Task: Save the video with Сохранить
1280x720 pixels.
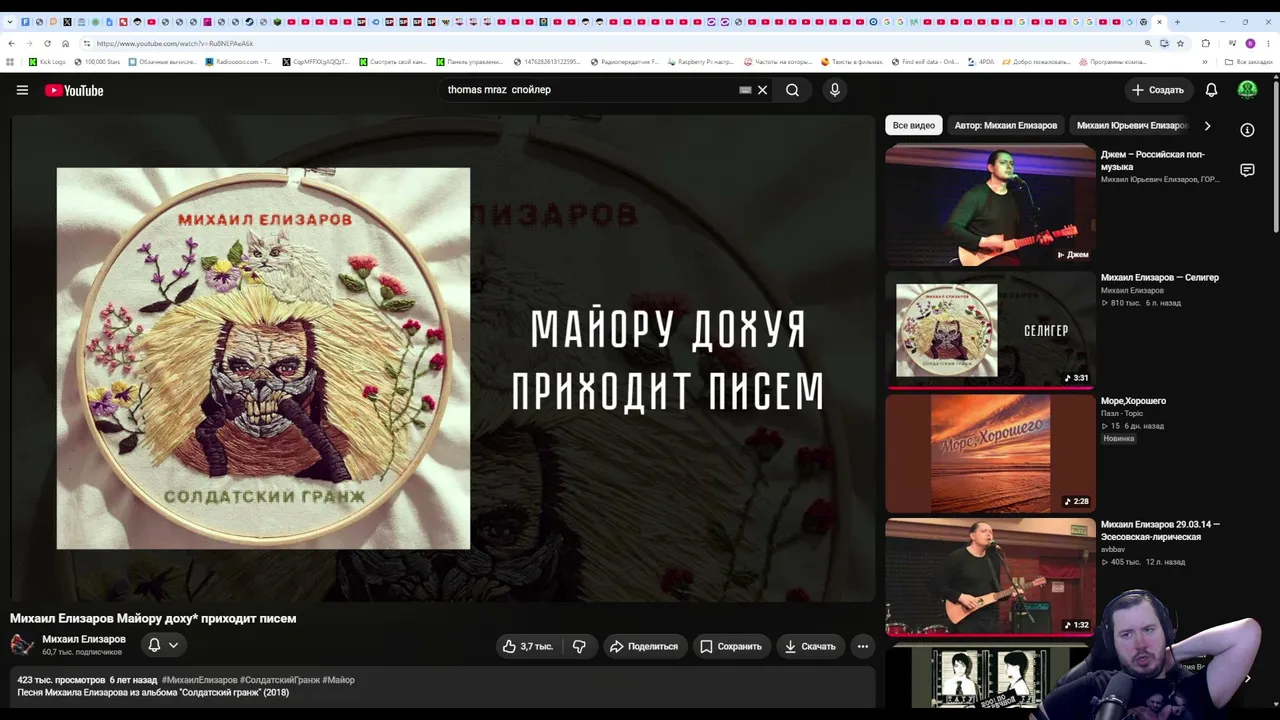Action: (731, 646)
